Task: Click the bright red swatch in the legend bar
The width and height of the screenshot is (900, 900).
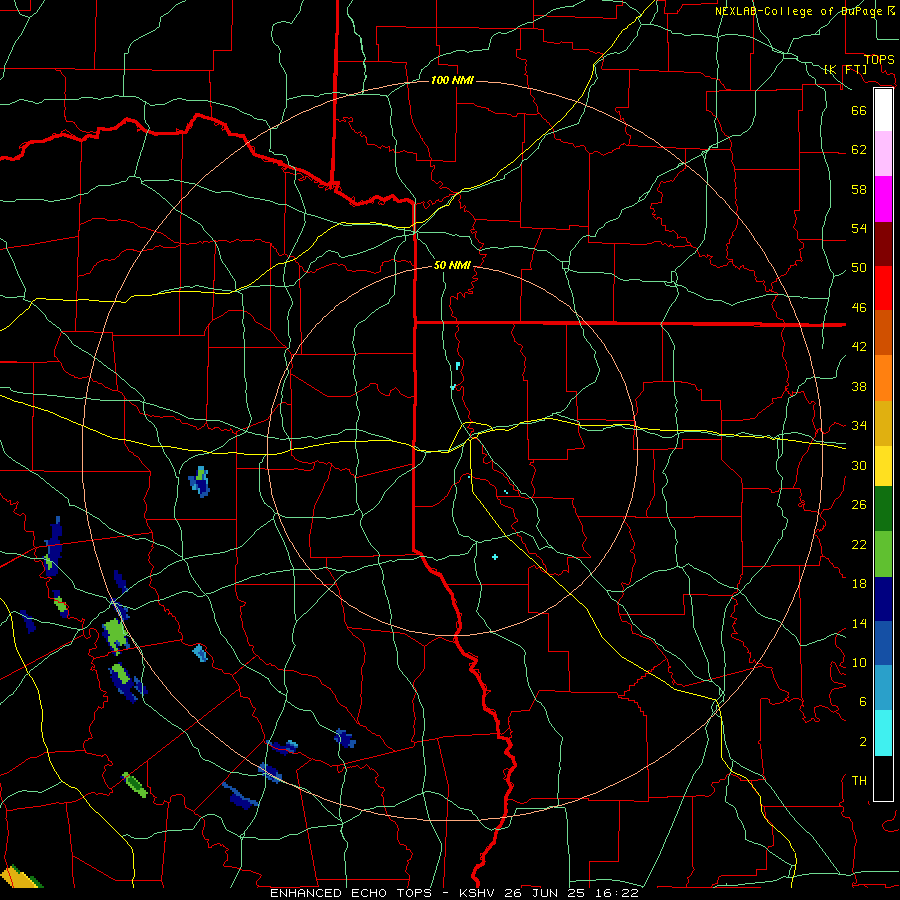Action: [x=883, y=288]
